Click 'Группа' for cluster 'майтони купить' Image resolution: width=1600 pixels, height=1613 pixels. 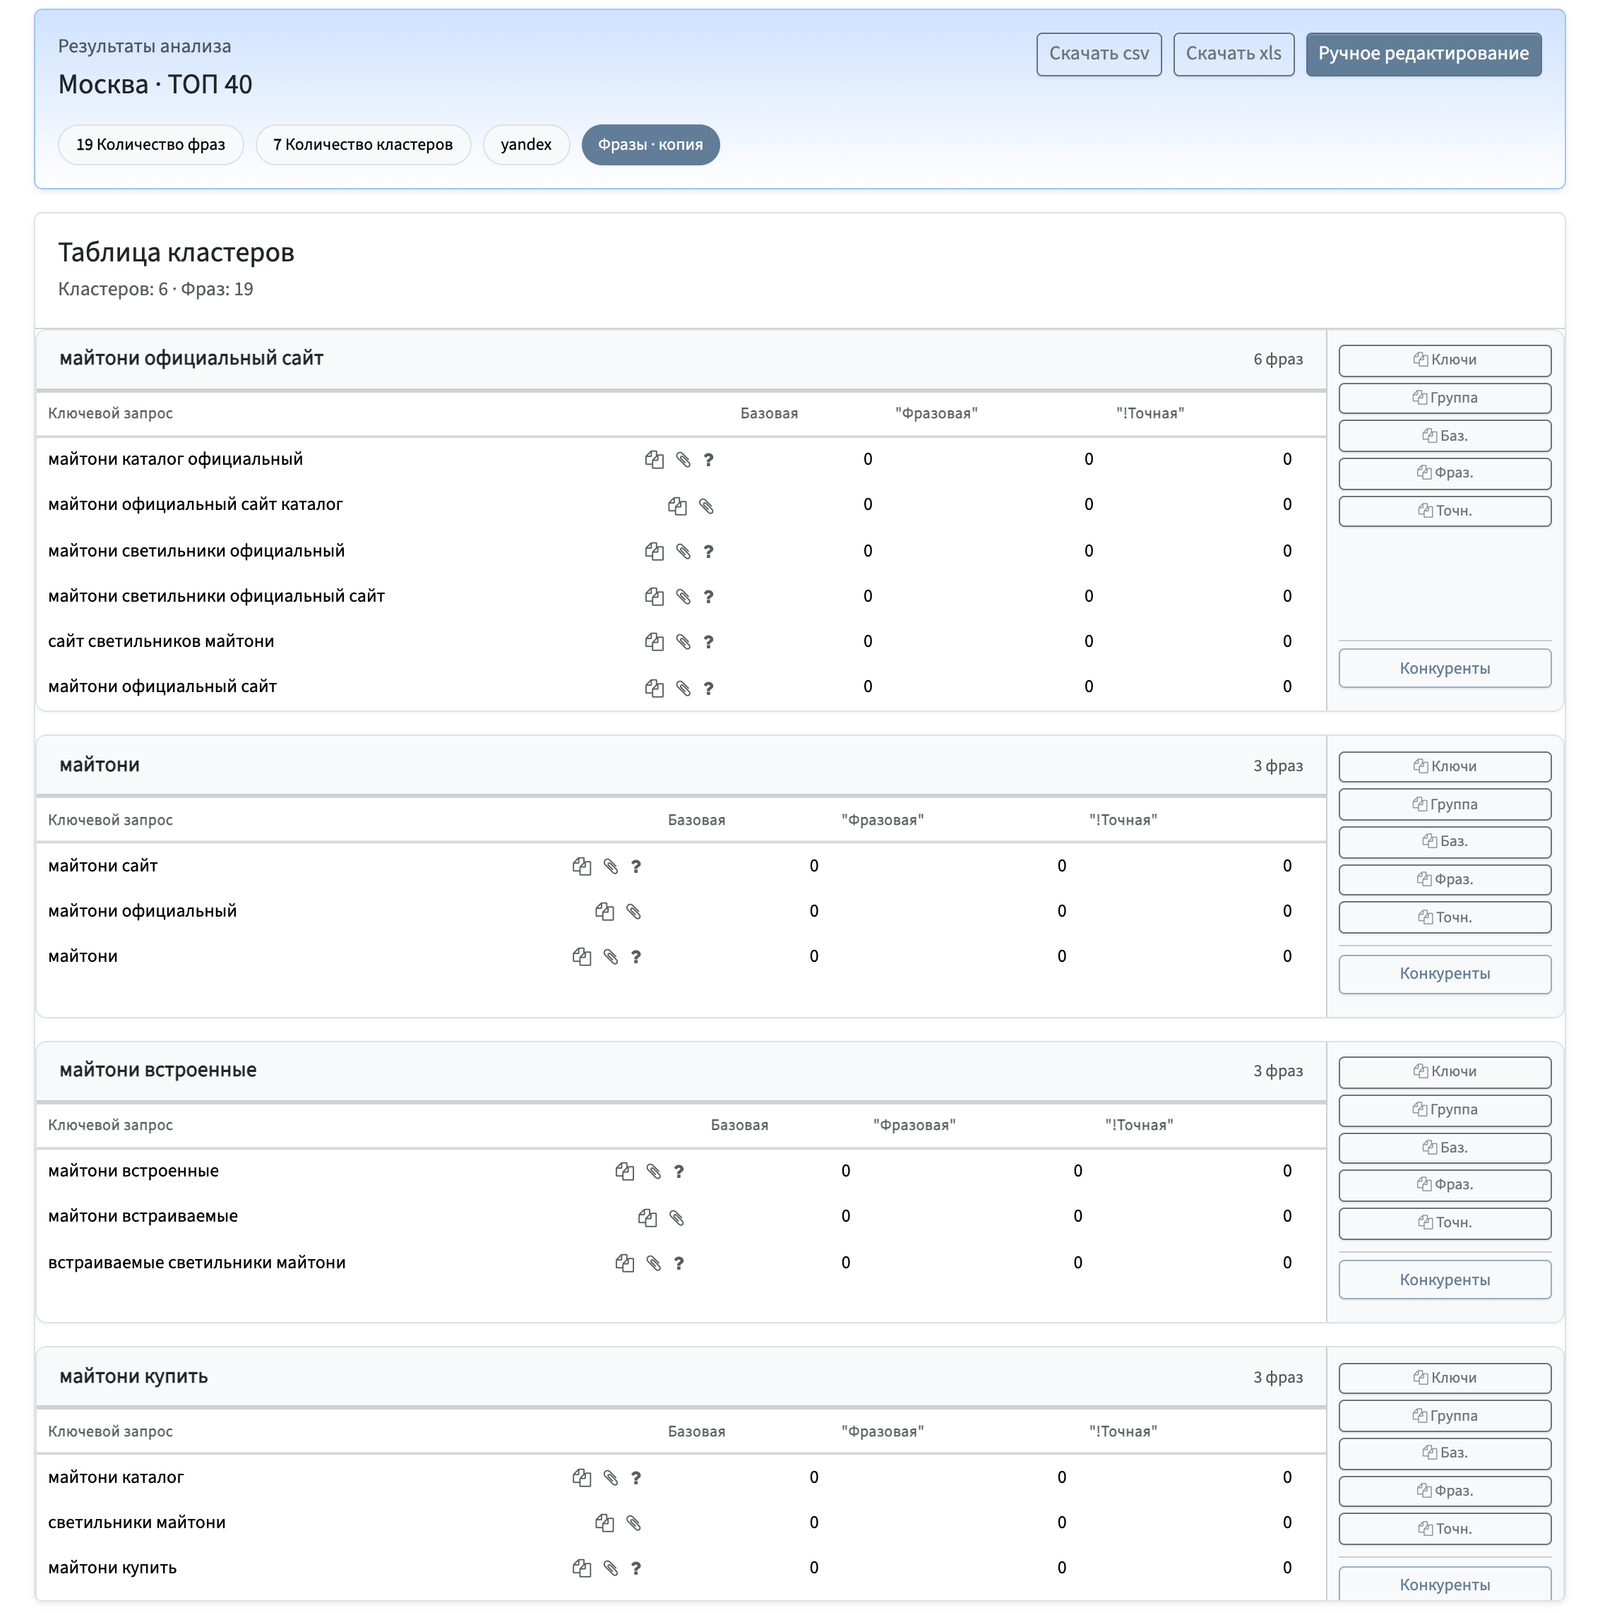1445,1416
